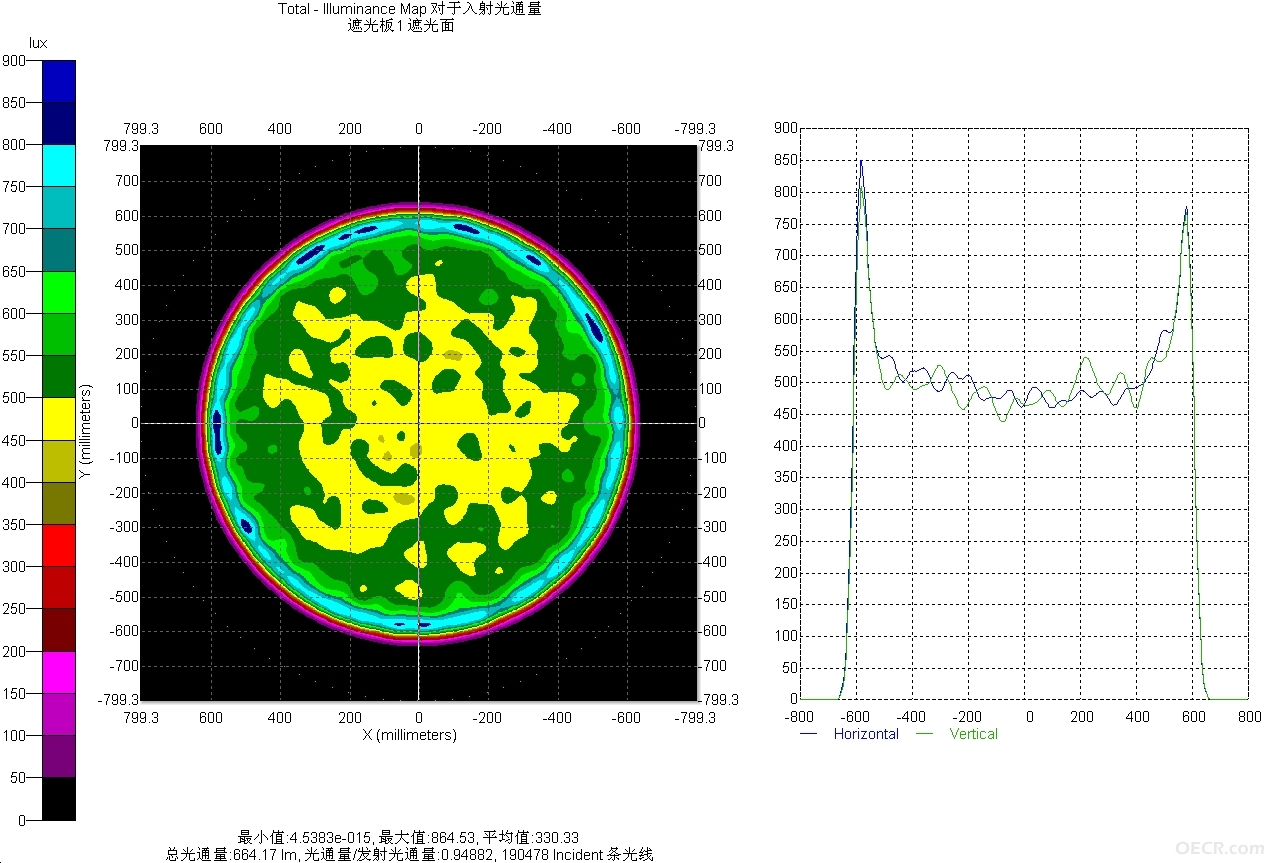Click the magenta 150-200 lux color band
Image resolution: width=1276 pixels, height=863 pixels.
click(x=59, y=672)
